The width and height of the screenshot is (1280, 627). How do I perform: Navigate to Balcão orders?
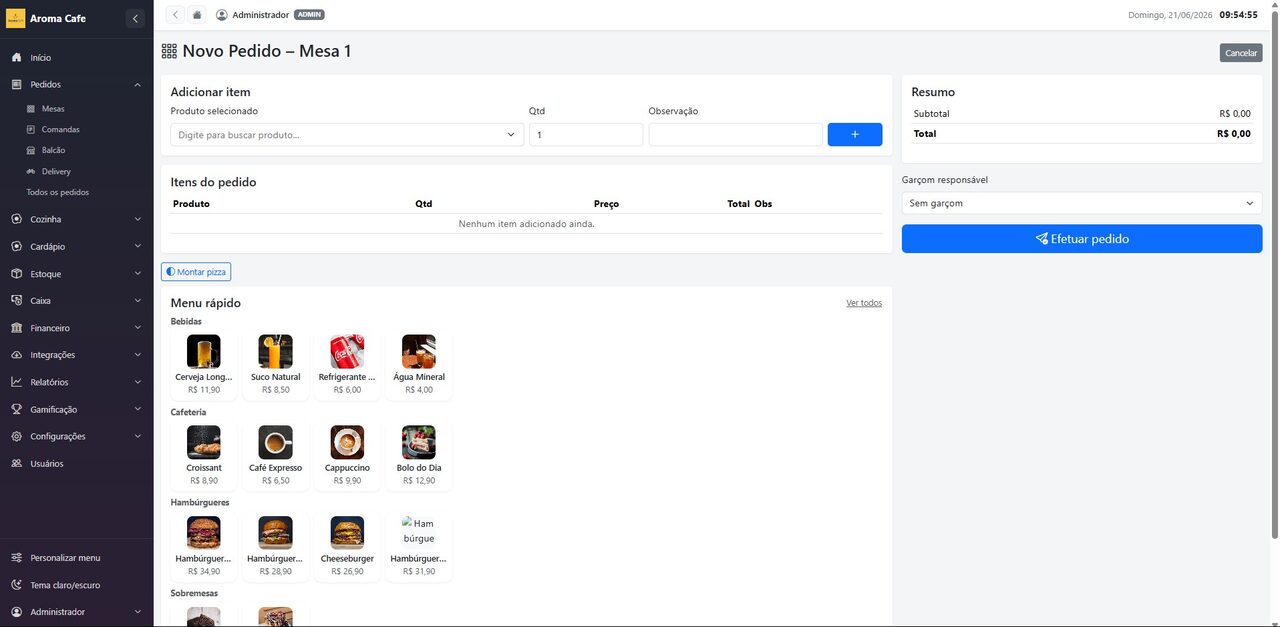(53, 150)
